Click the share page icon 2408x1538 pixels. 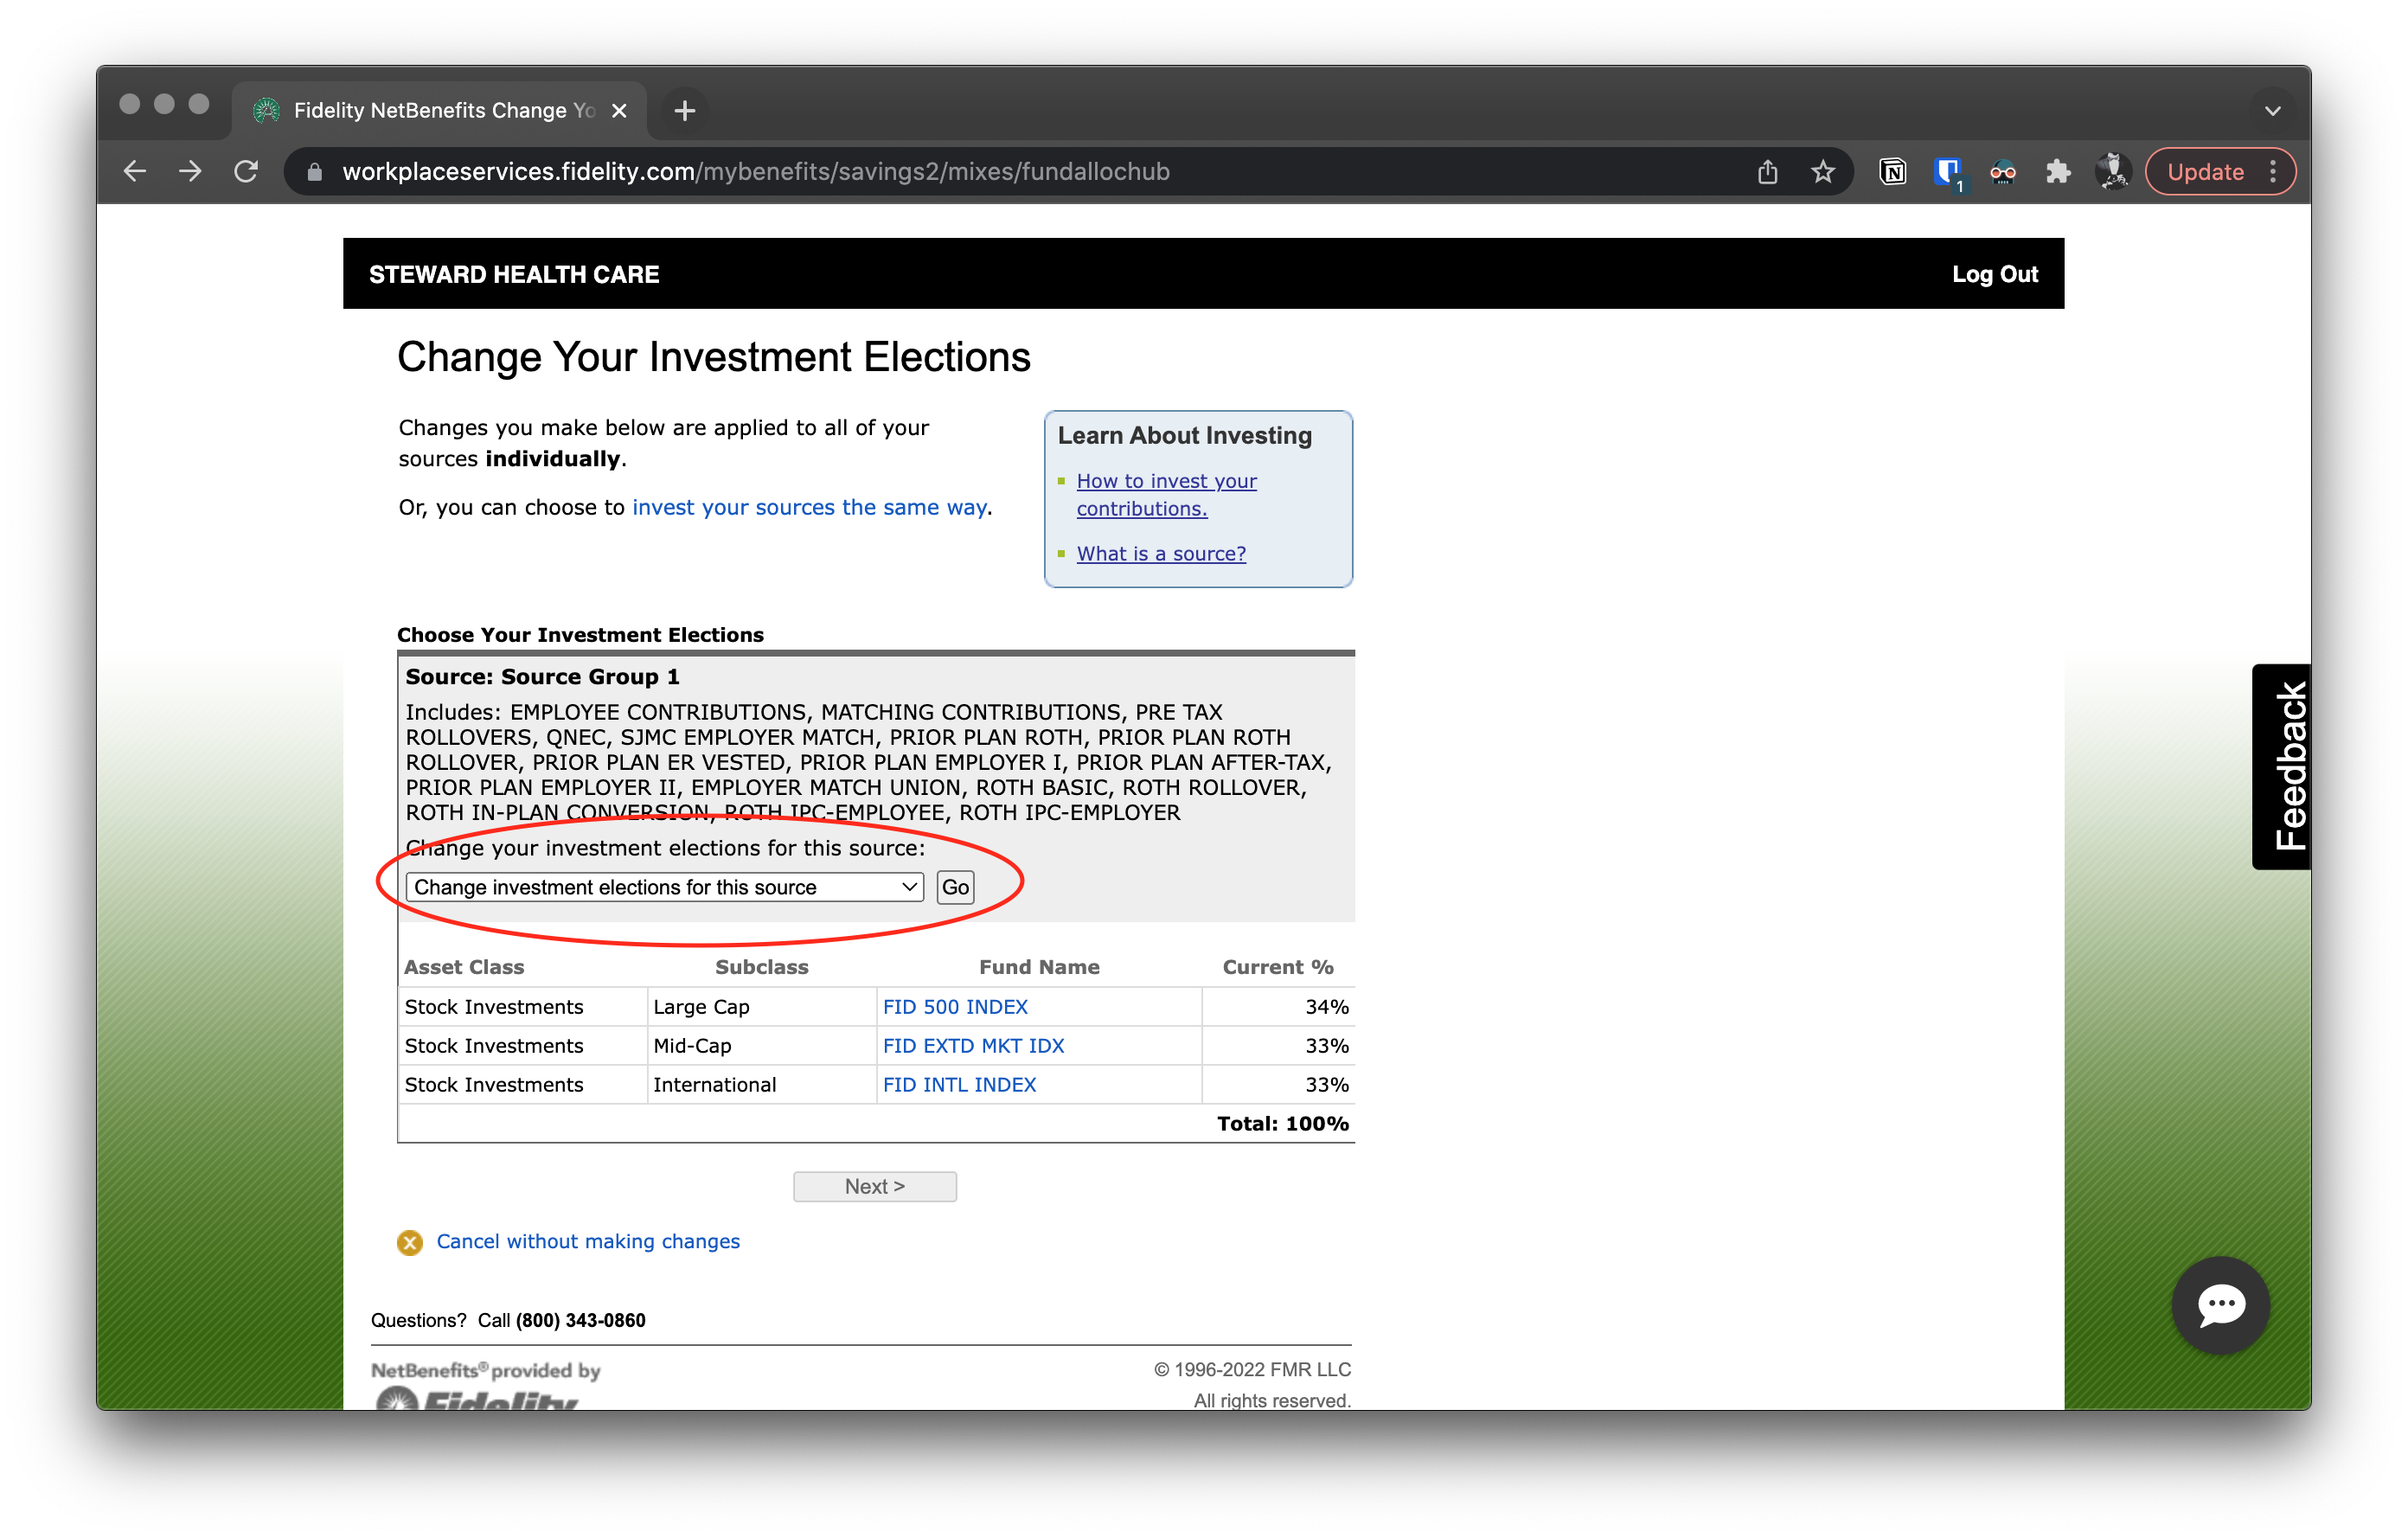coord(1767,171)
